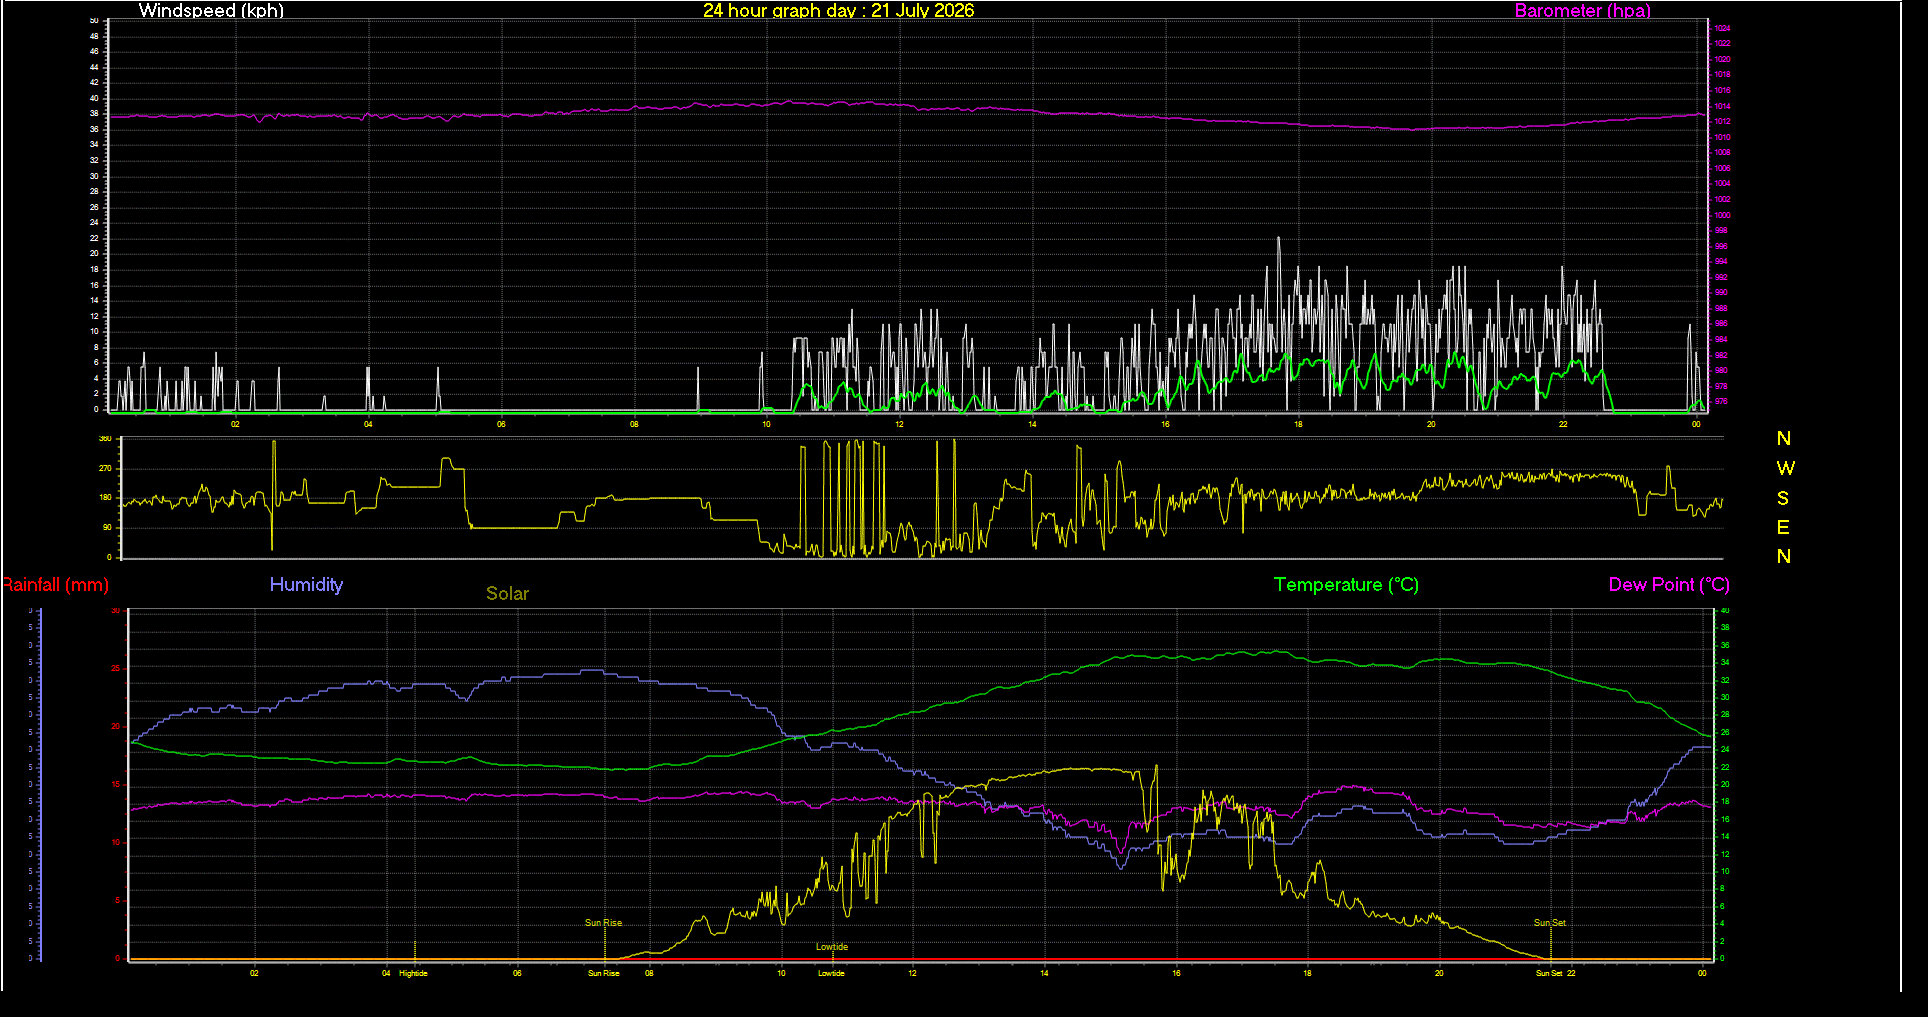Screen dimensions: 1928x1017
Task: Click the 'E' wind direction letter
Action: 1783,527
